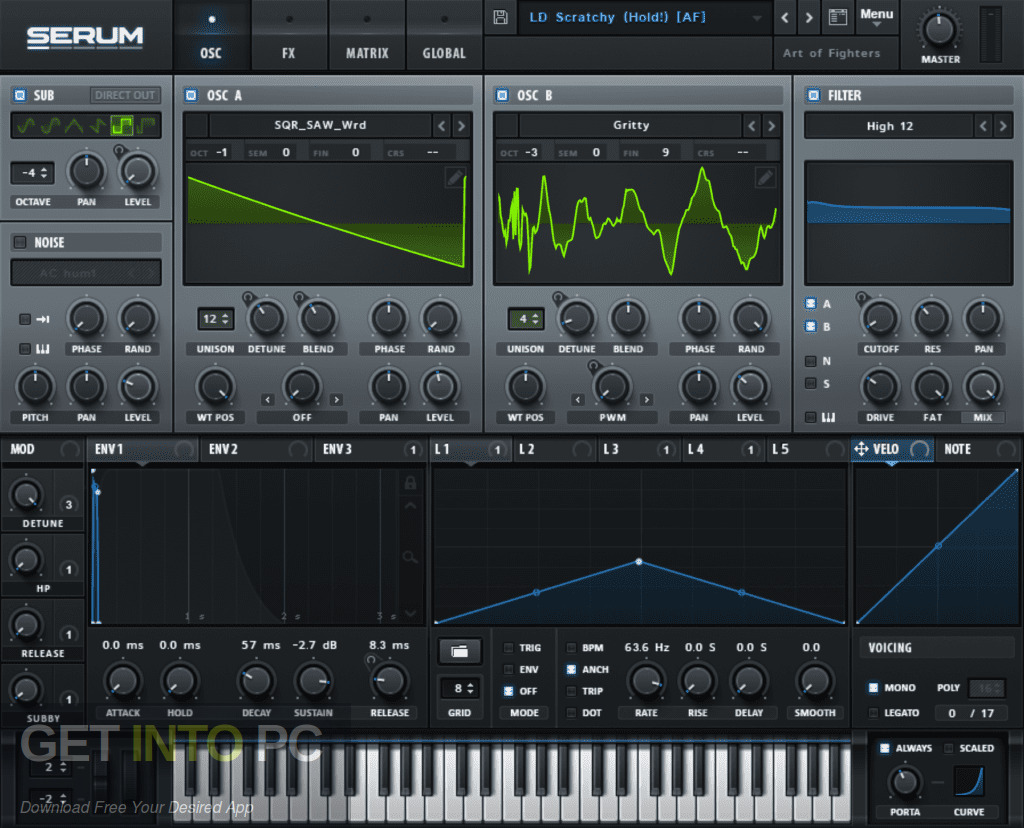Select the LFO 3 tab

click(x=640, y=449)
